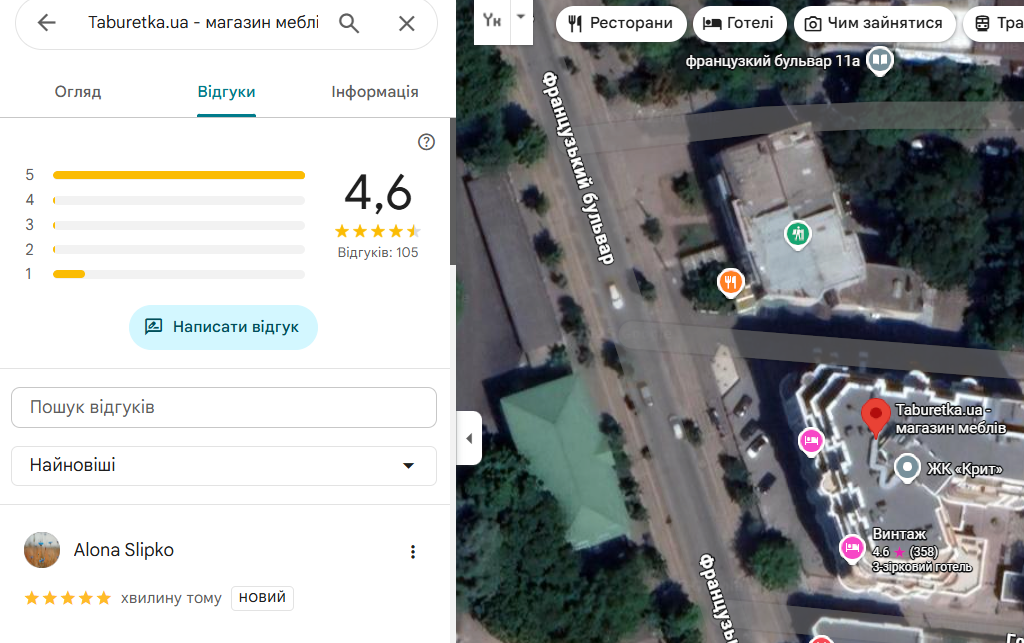Click the ЖК «Крит» location marker
Viewport: 1024px width, 643px height.
point(907,468)
